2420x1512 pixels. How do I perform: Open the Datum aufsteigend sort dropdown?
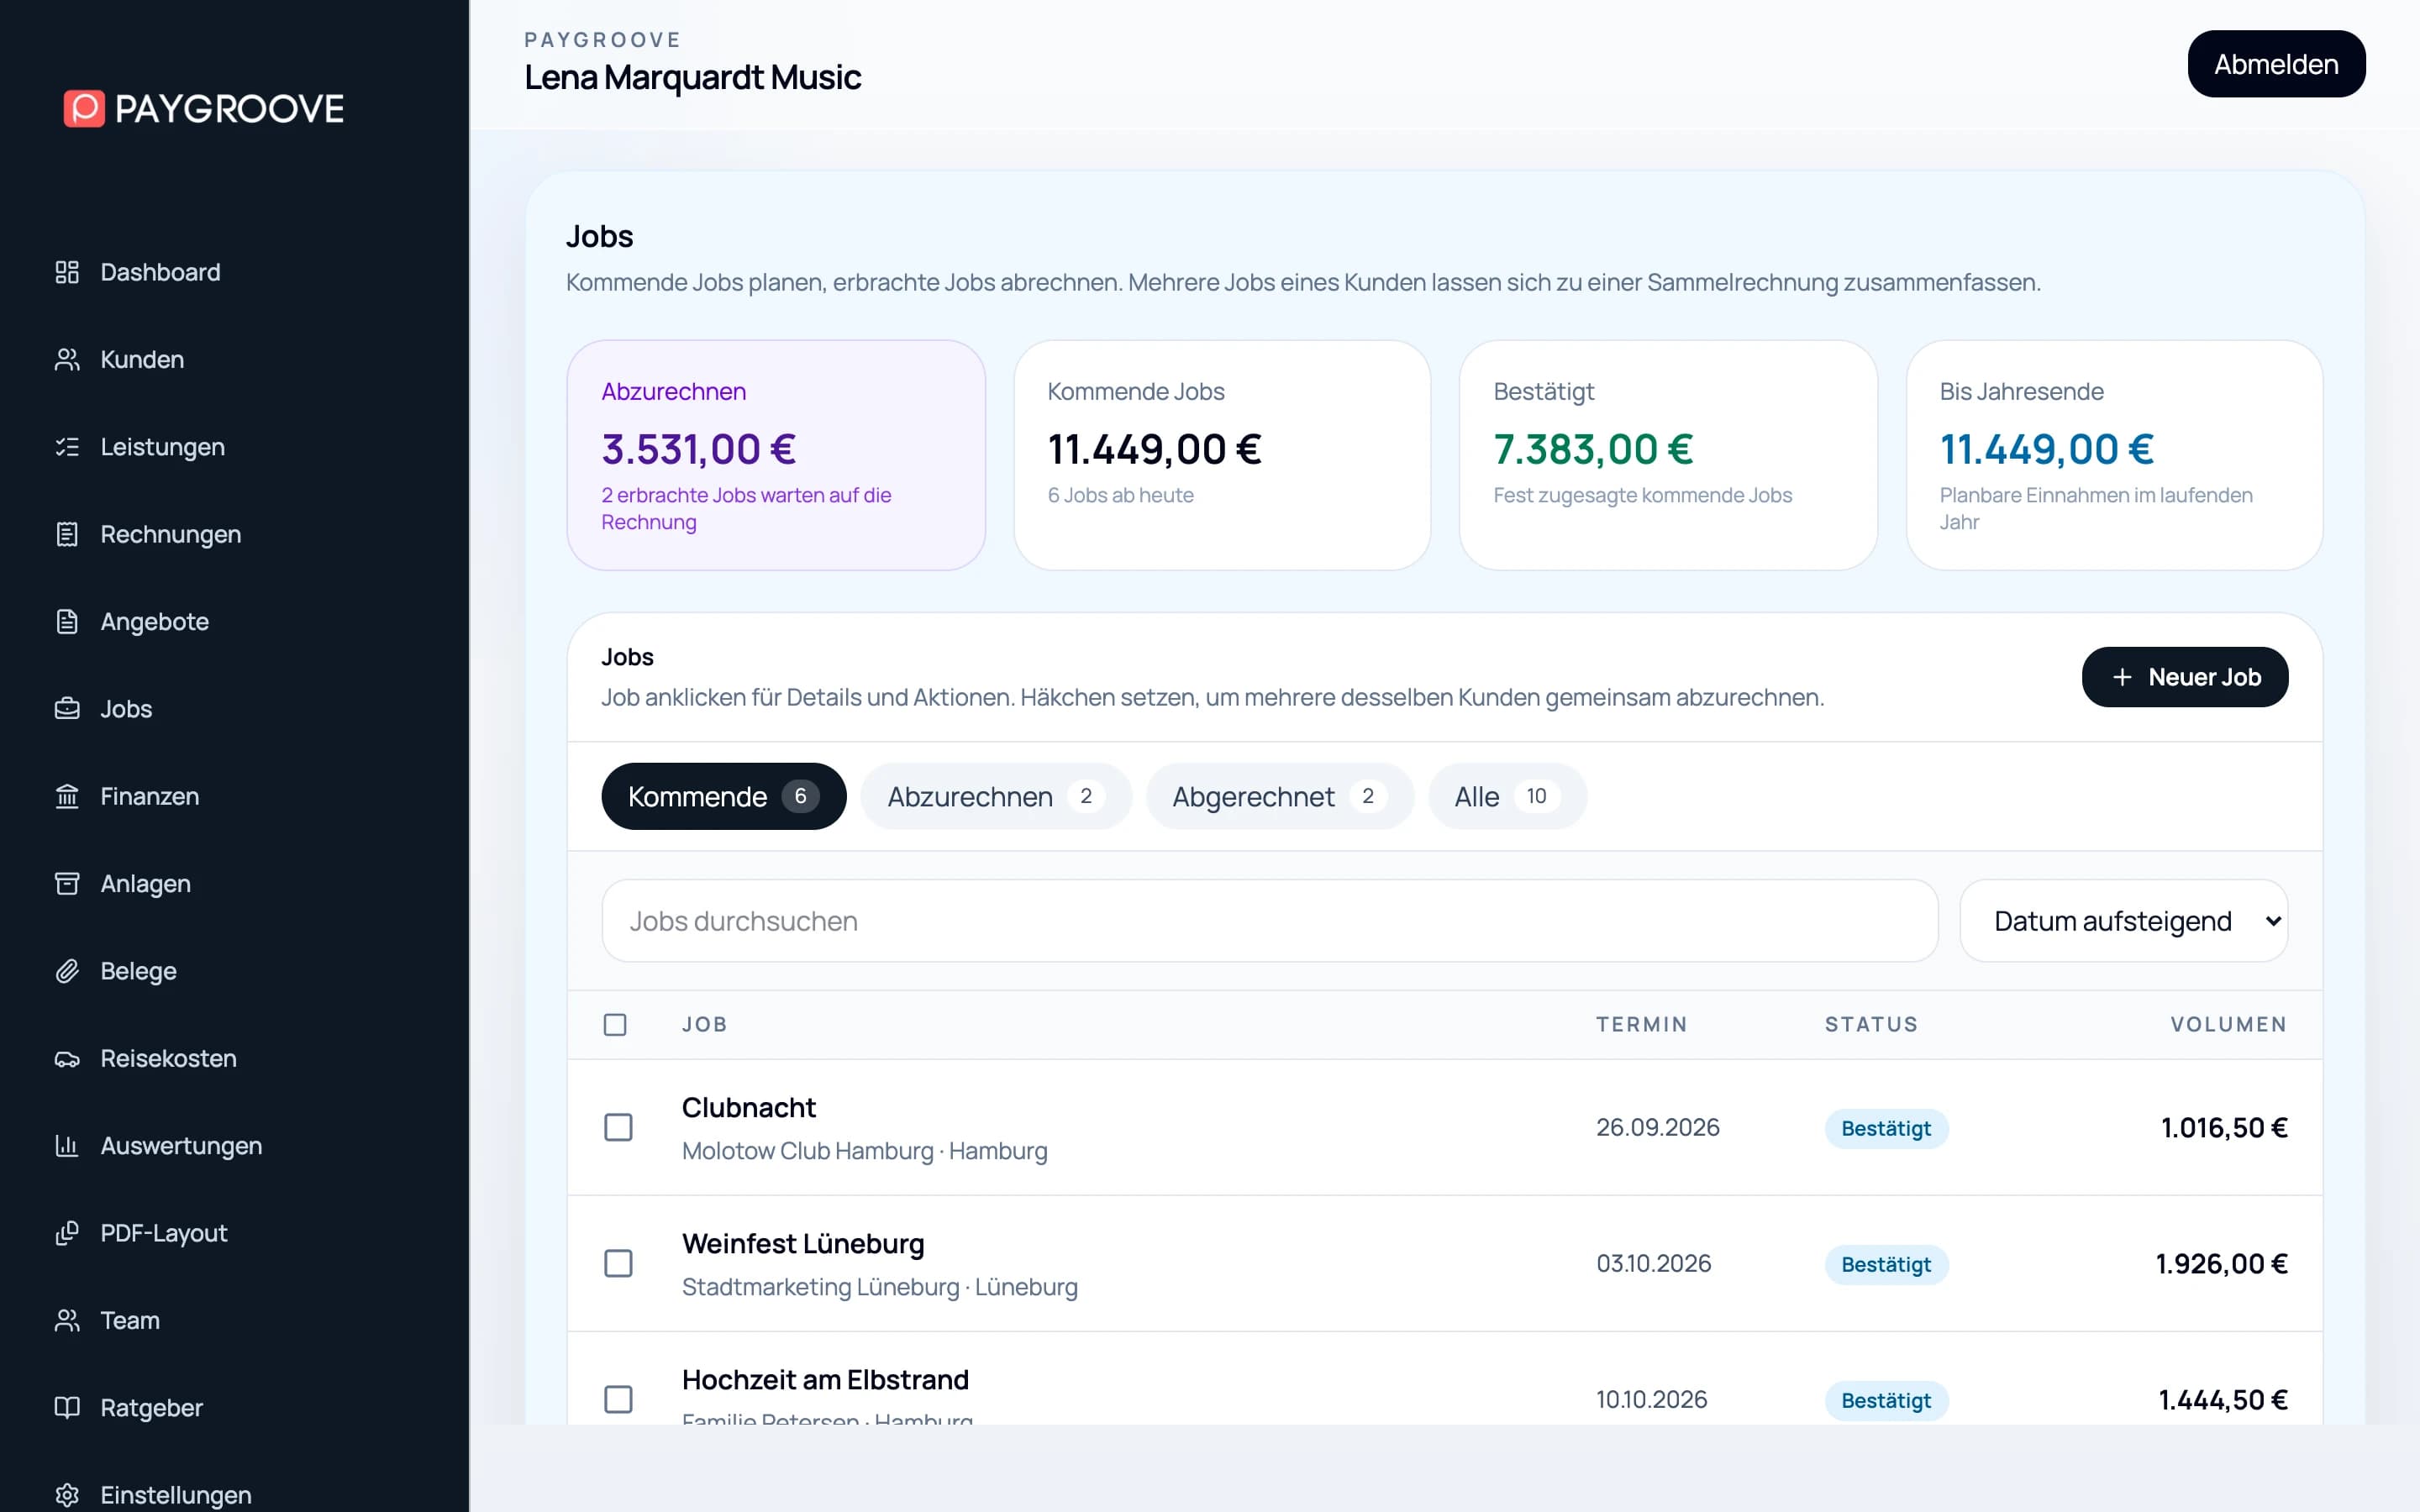tap(2123, 921)
